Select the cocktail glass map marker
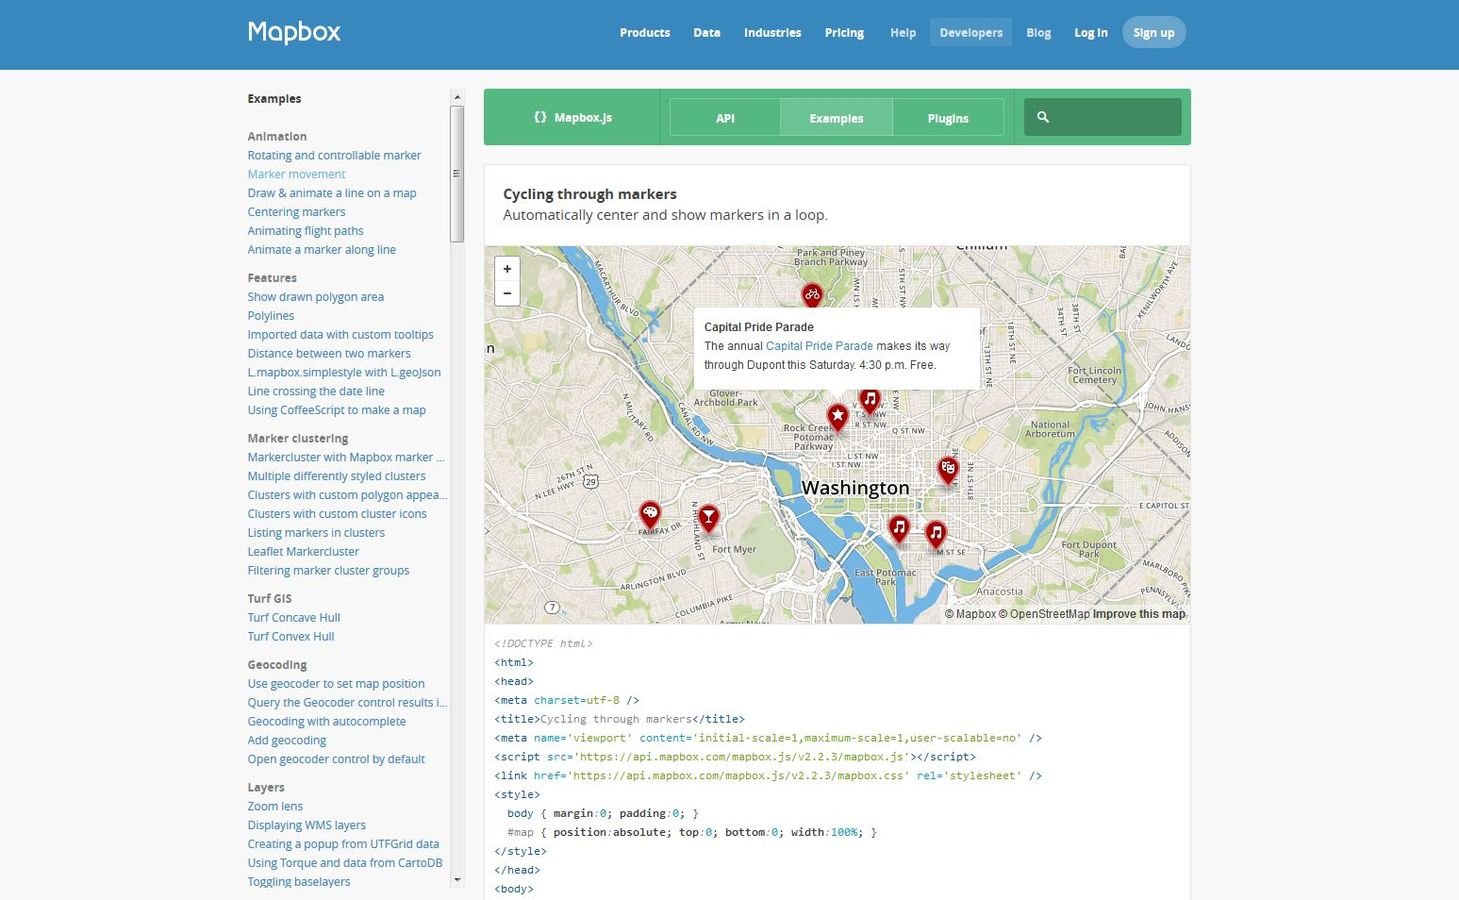1459x900 pixels. (709, 519)
